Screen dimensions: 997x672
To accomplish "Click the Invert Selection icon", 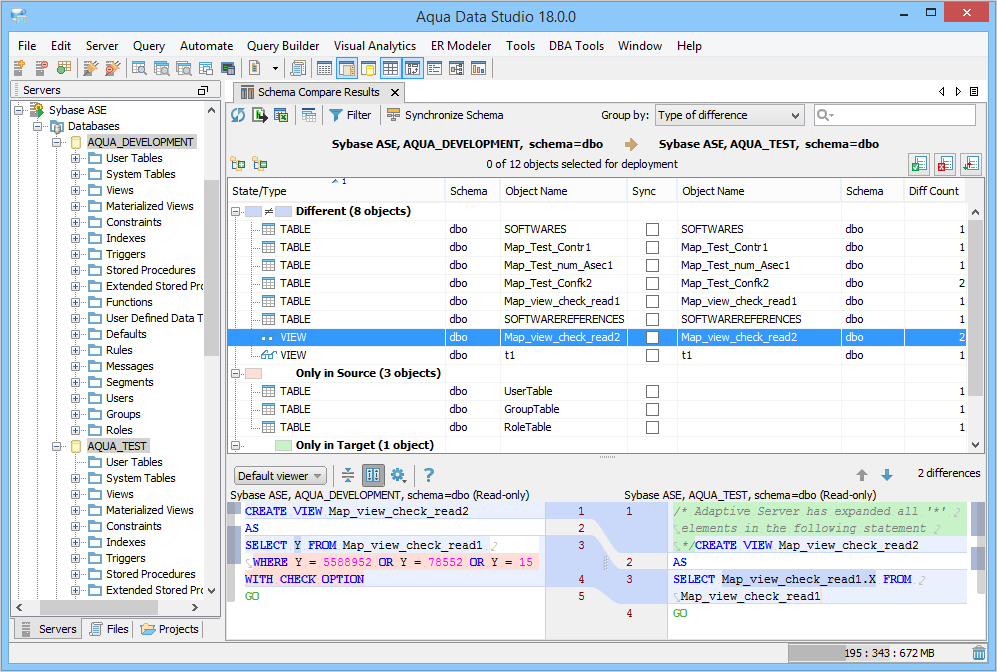I will coord(970,164).
